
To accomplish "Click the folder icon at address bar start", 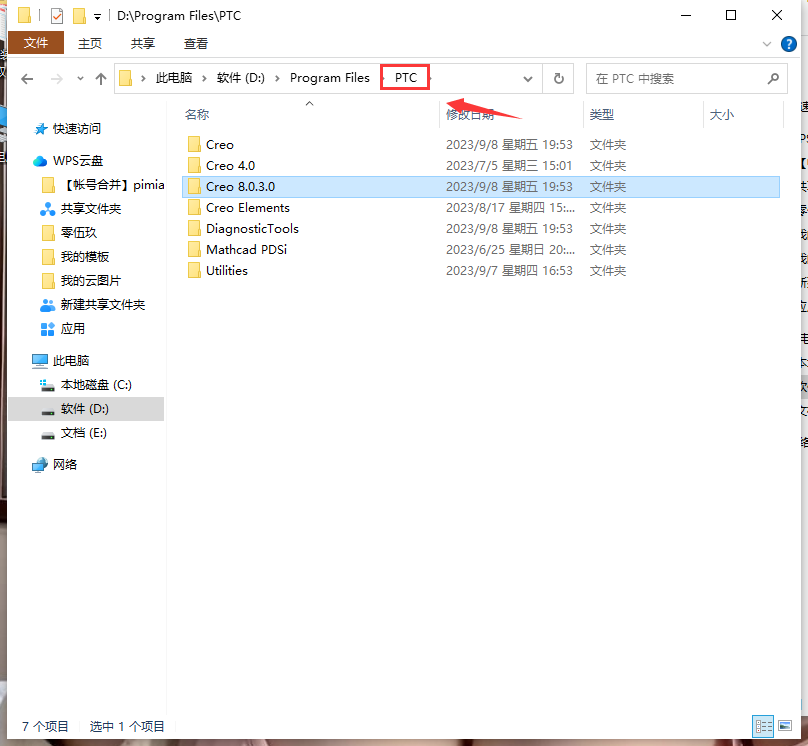I will (125, 78).
